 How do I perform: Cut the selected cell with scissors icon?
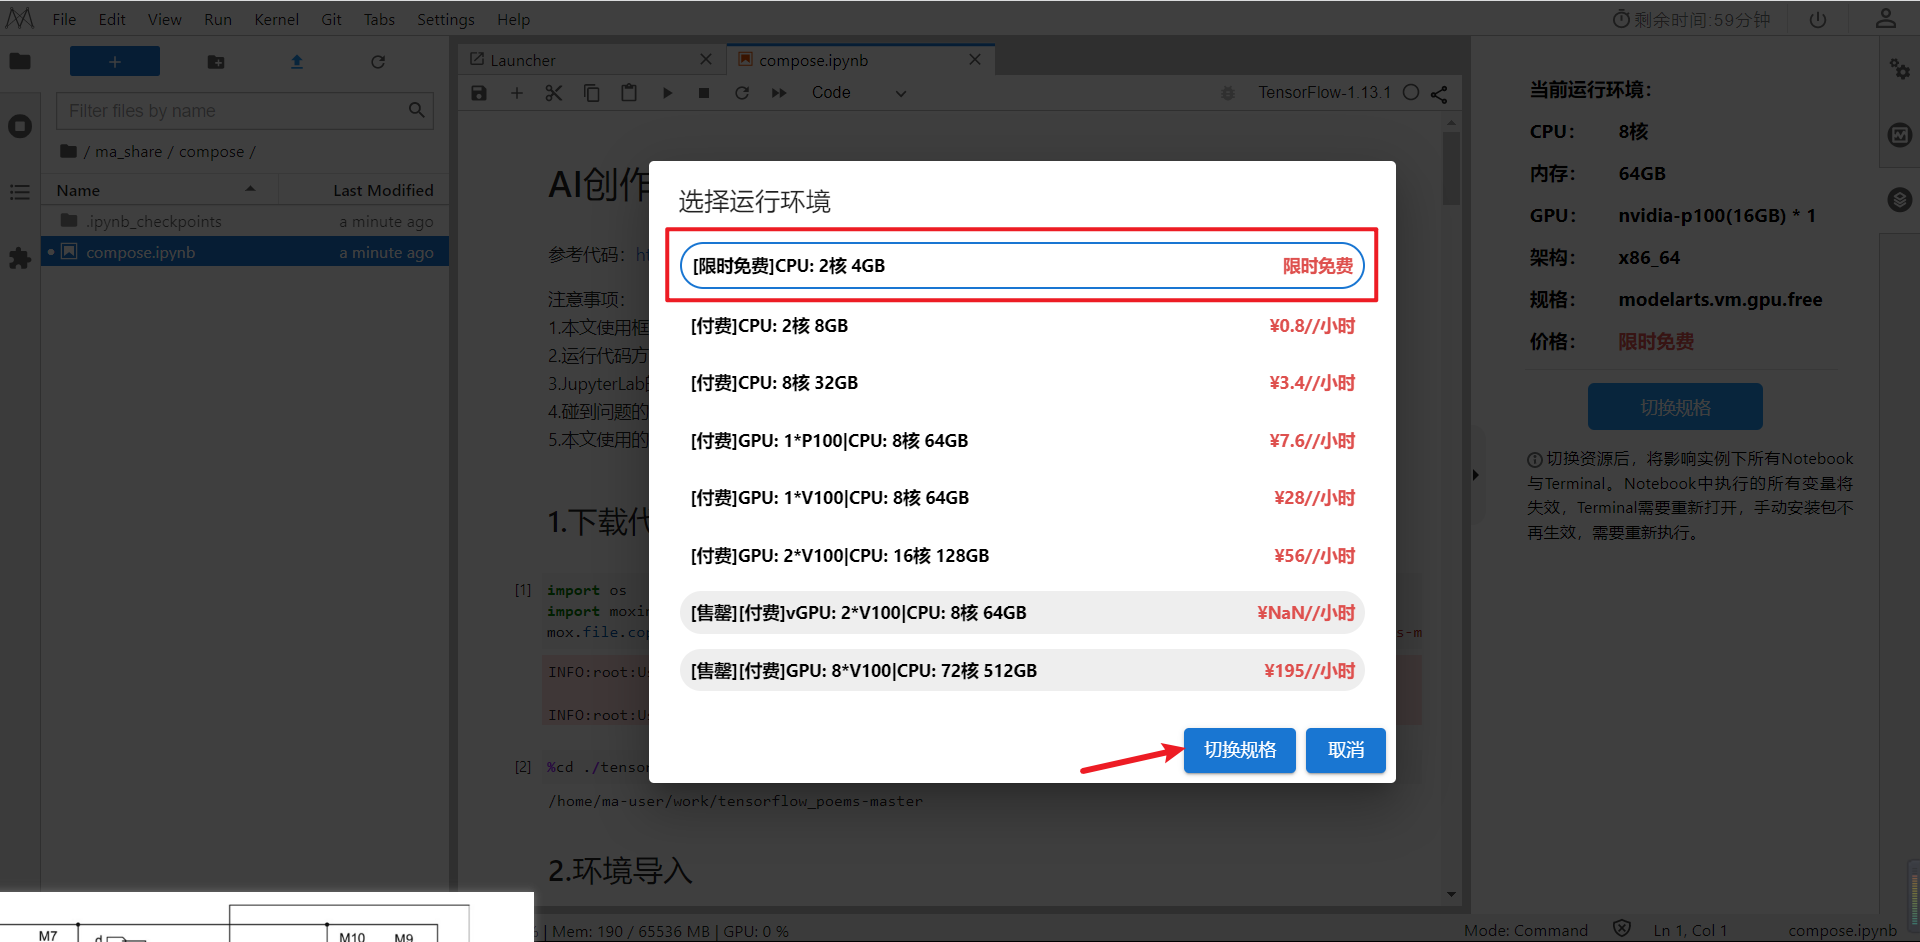pos(554,93)
